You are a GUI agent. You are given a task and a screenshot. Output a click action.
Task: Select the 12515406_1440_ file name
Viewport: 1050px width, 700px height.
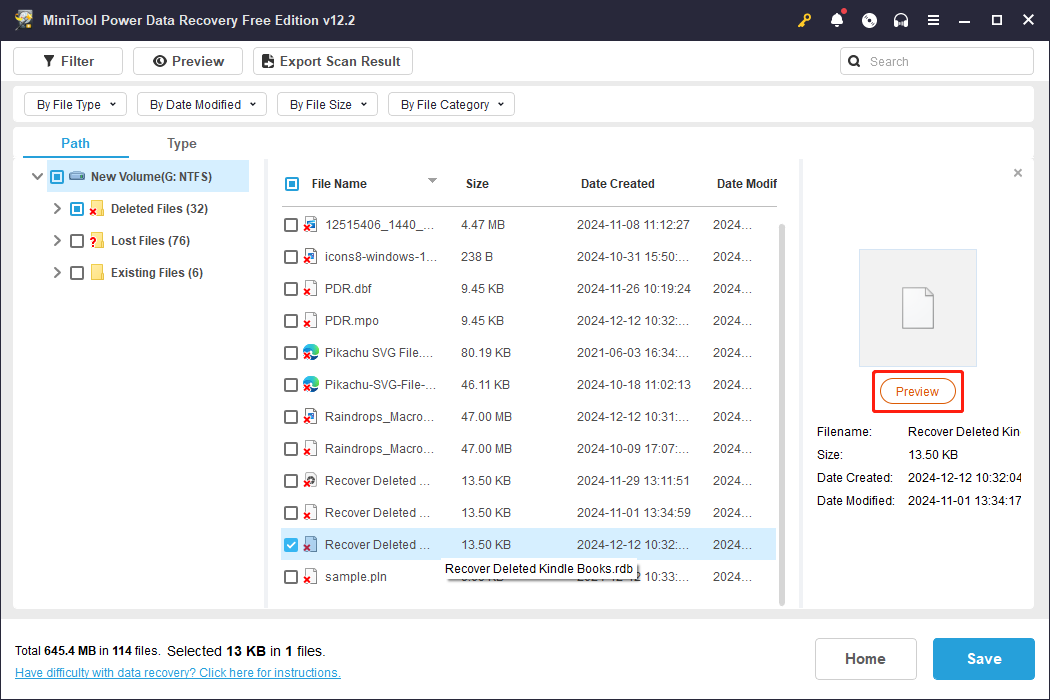tap(379, 224)
